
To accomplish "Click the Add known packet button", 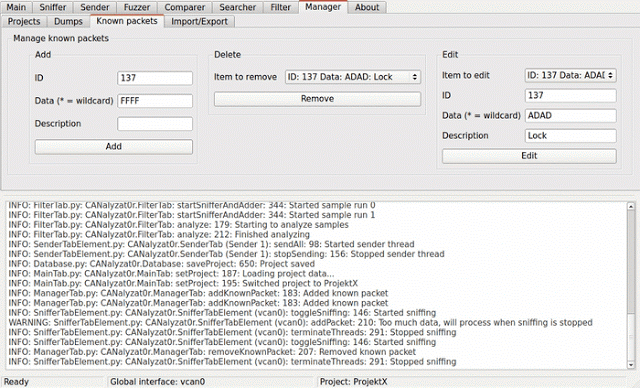I will pos(113,147).
